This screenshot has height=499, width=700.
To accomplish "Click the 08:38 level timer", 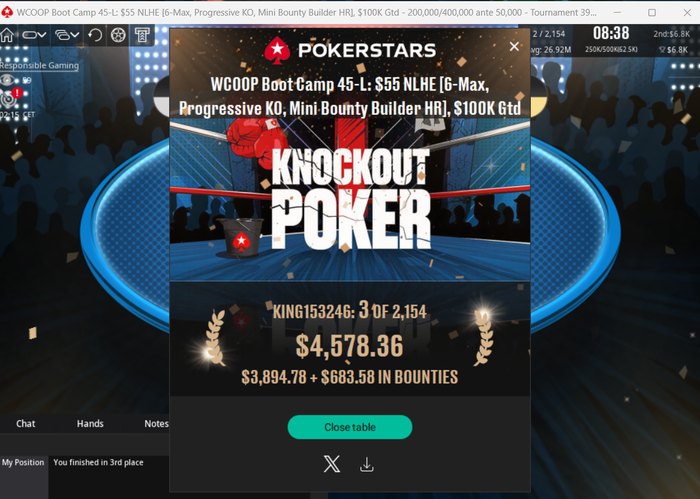I will (x=611, y=33).
